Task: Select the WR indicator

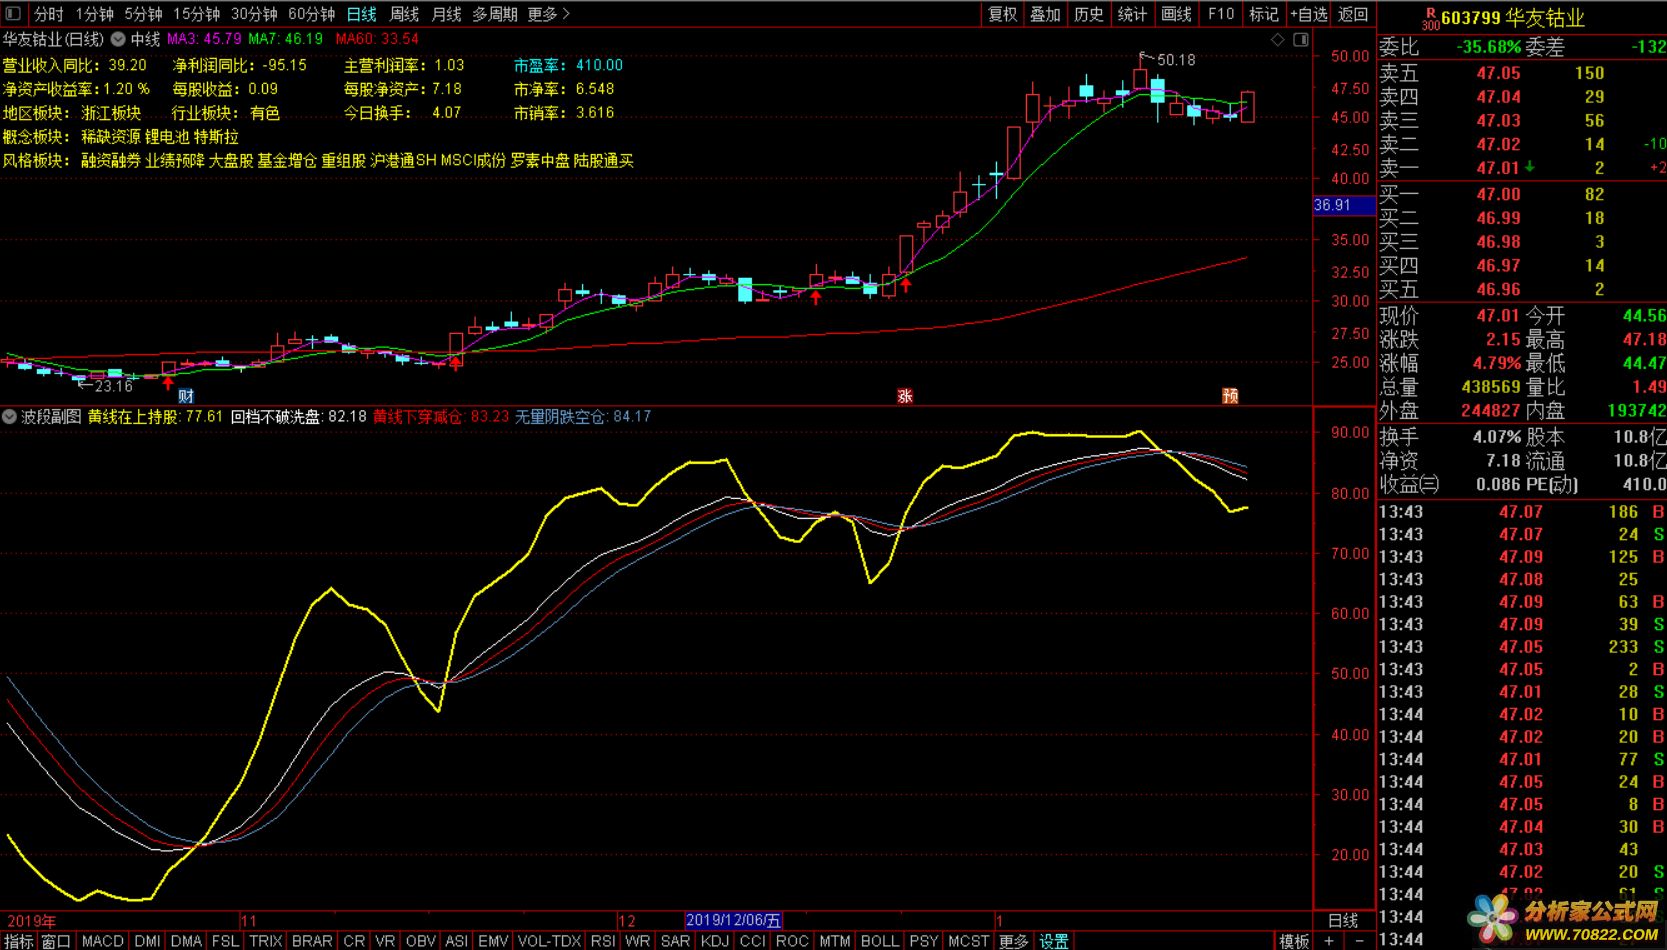Action: coord(638,941)
